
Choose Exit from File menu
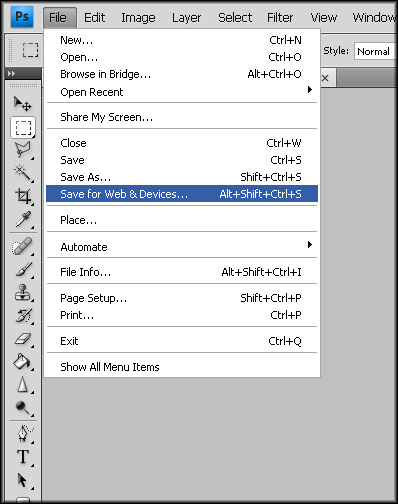pyautogui.click(x=182, y=341)
